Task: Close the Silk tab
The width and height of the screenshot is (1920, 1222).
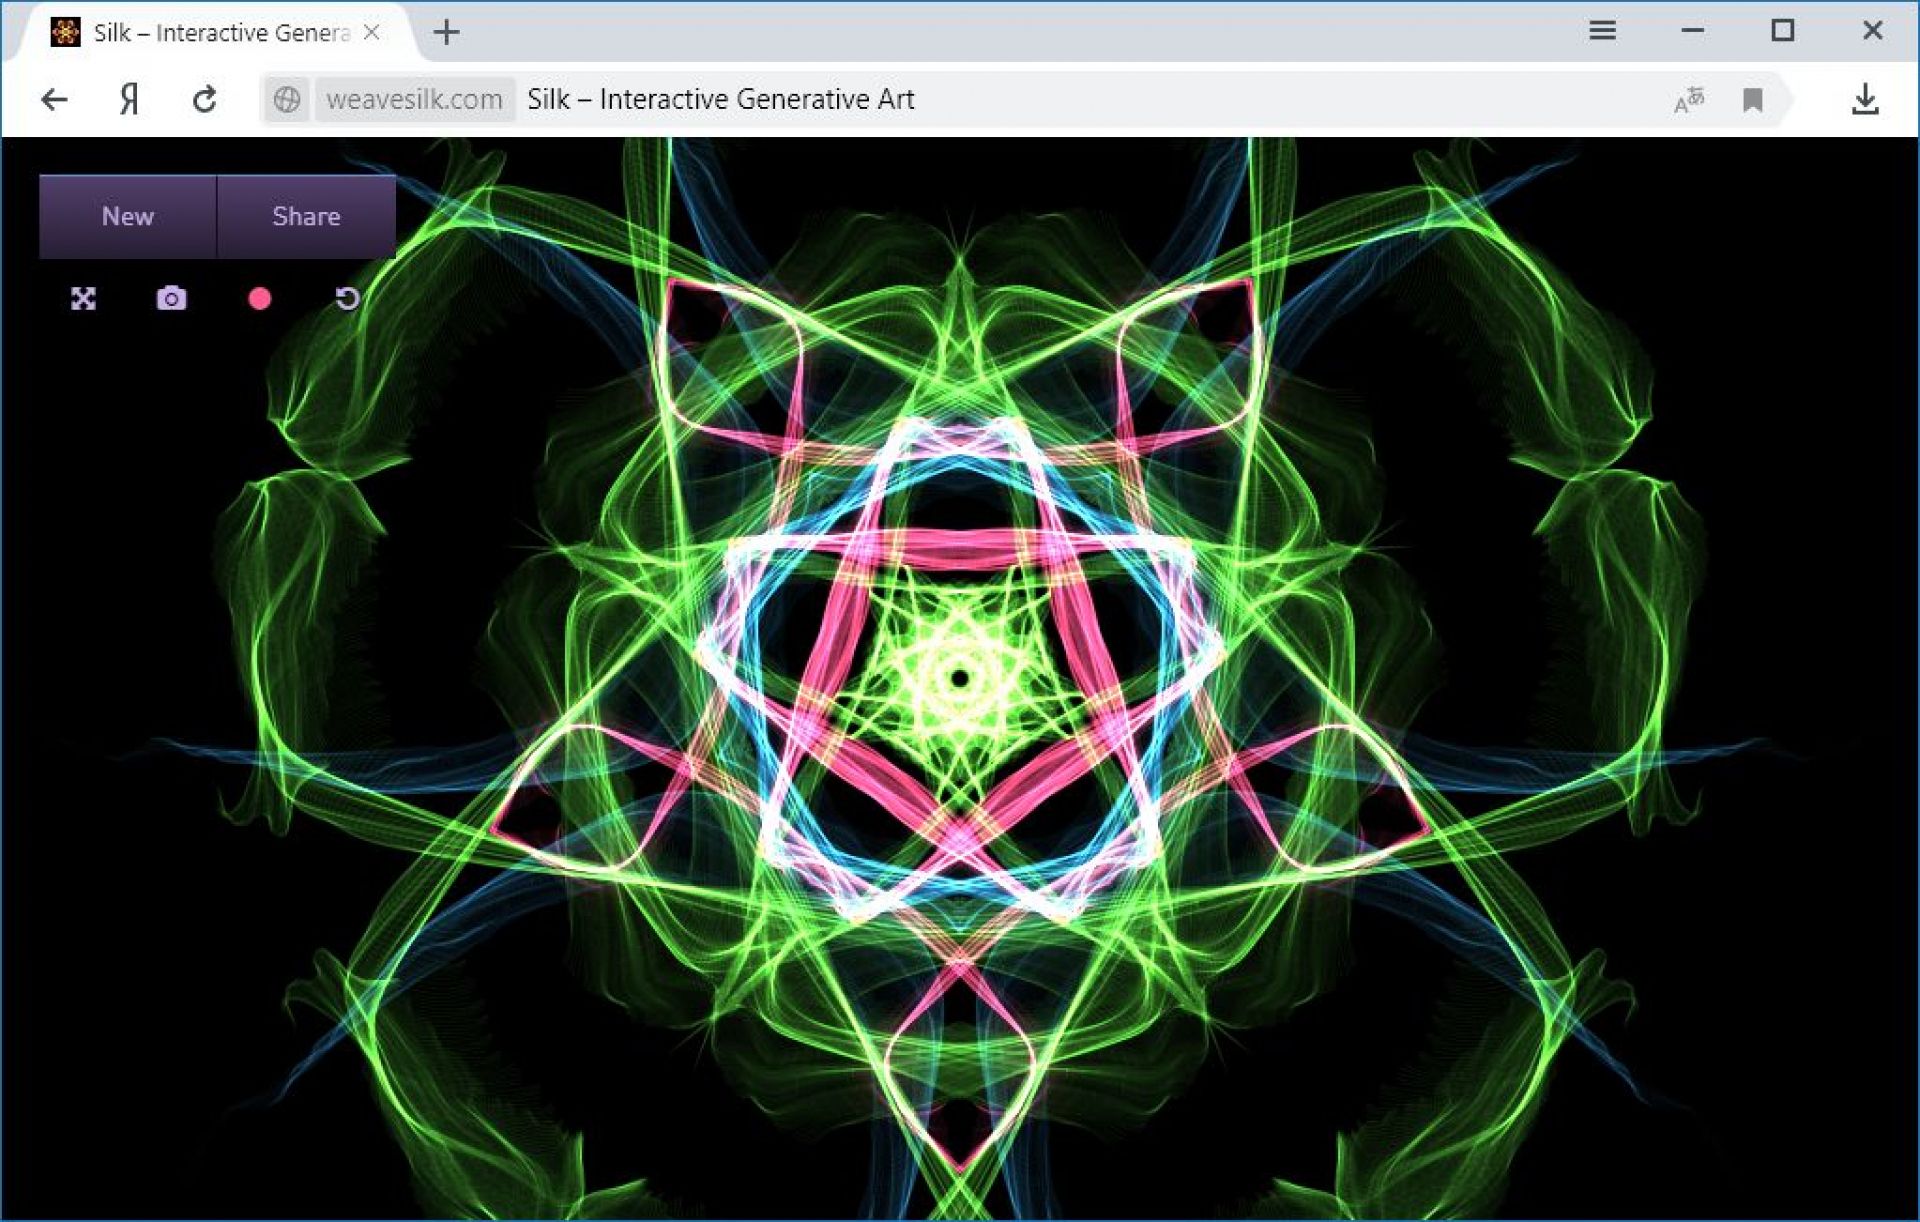Action: pyautogui.click(x=372, y=33)
